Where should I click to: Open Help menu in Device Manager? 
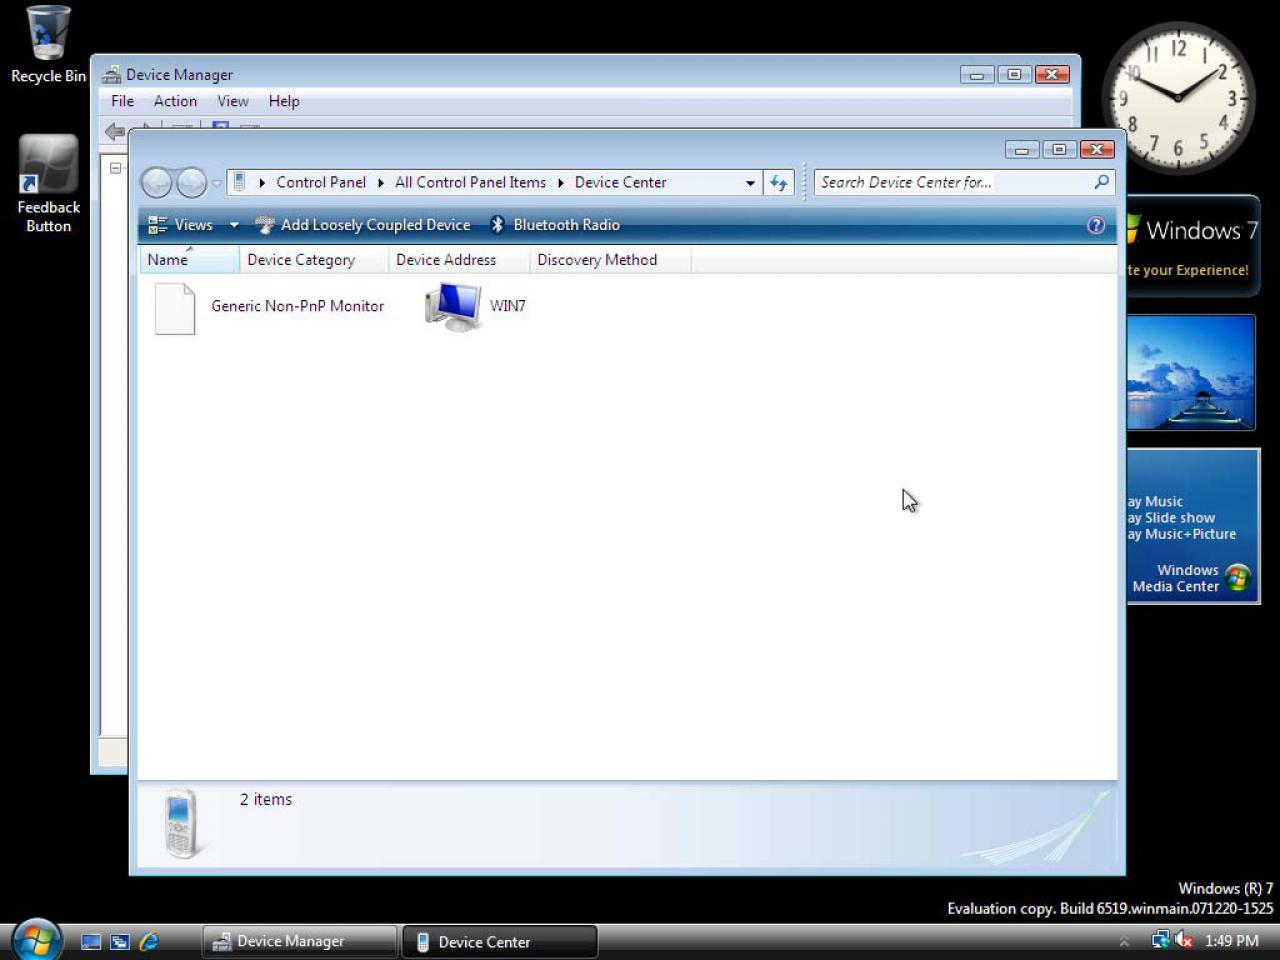coord(284,101)
